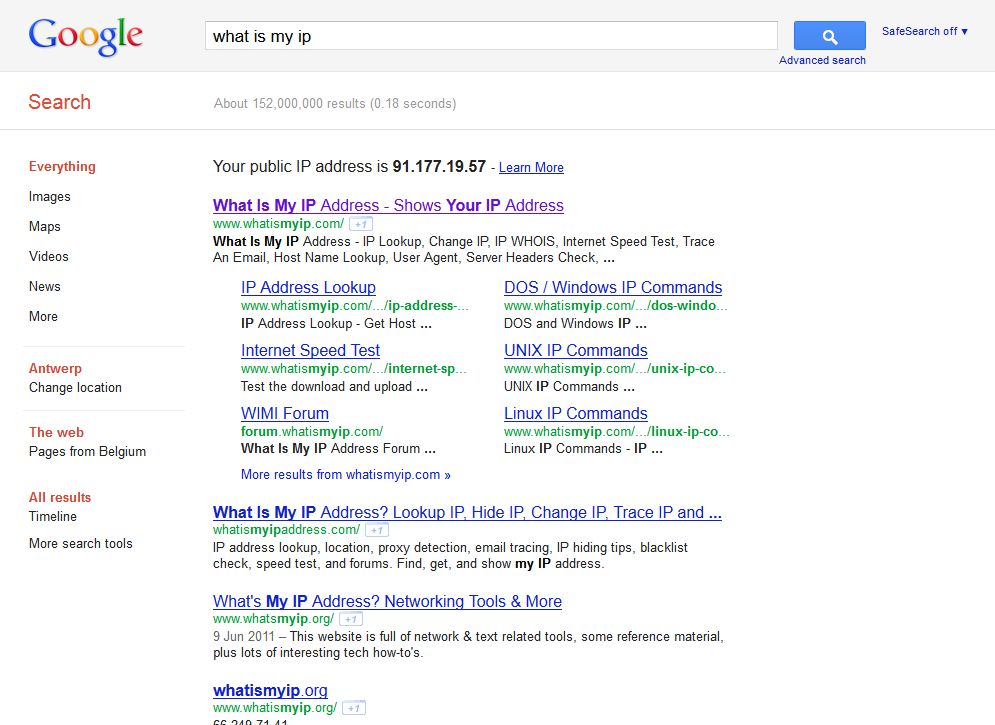Open Linux IP Commands sitelink
This screenshot has height=725, width=995.
tap(576, 413)
